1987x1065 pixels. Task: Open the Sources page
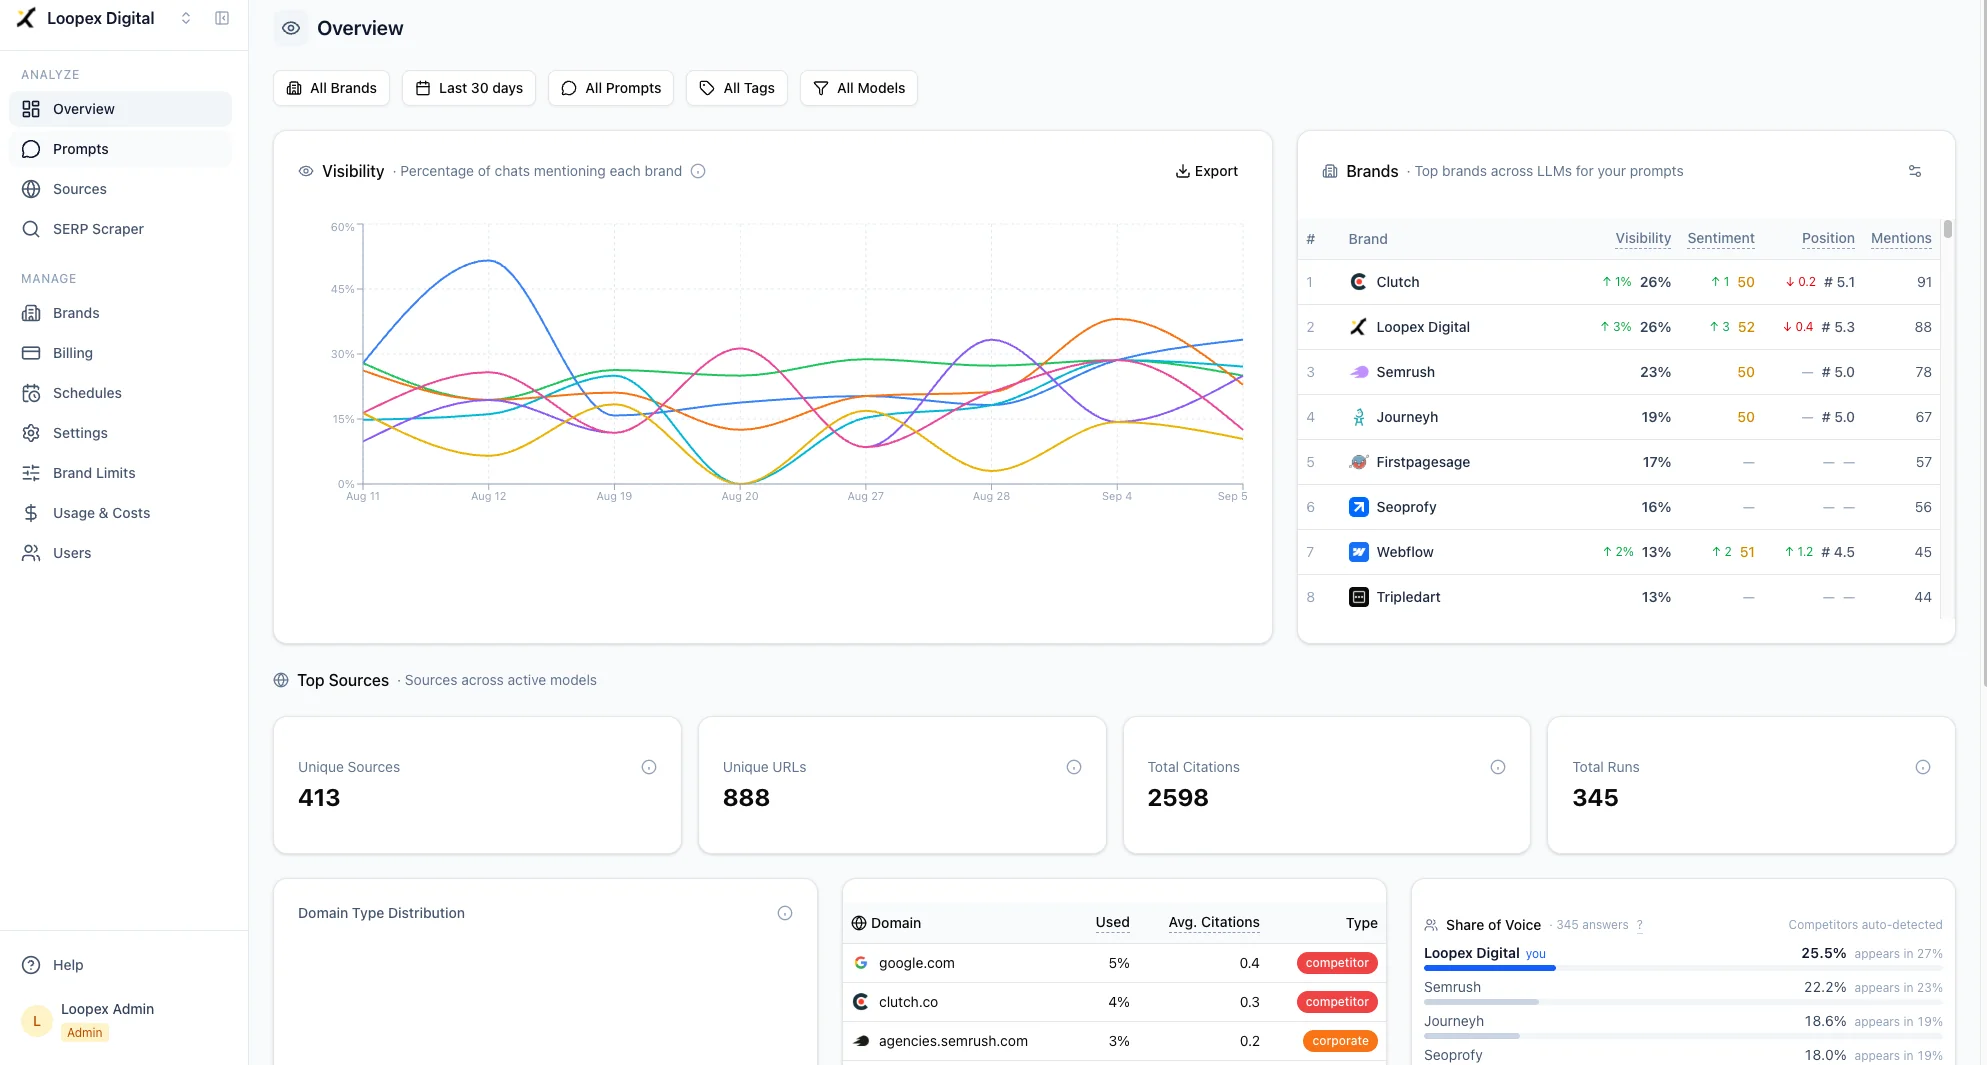click(x=120, y=189)
